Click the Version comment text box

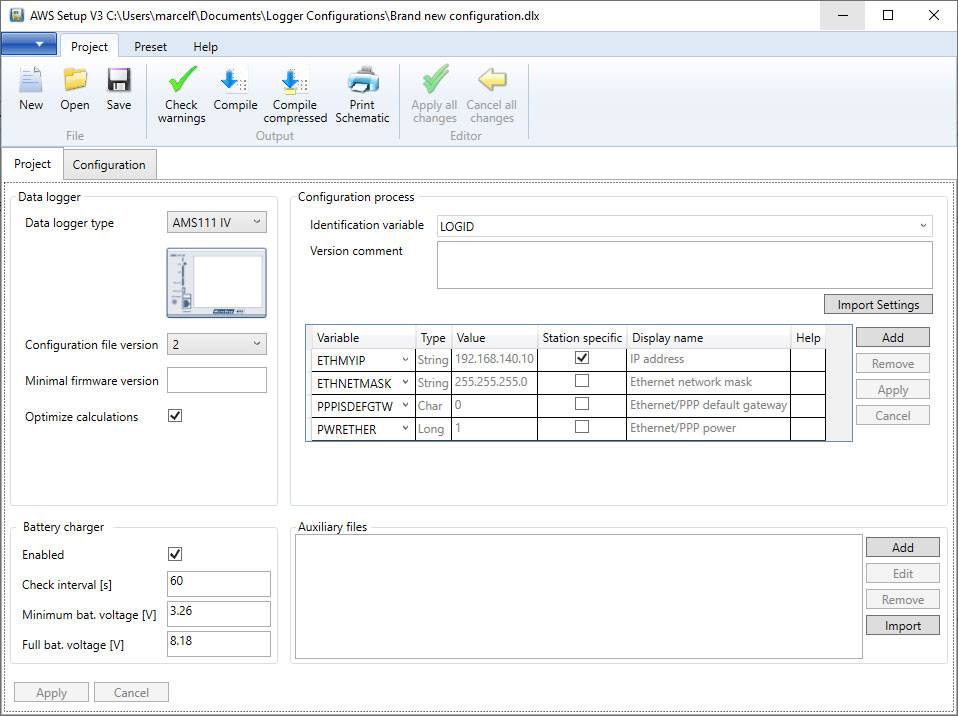(685, 265)
